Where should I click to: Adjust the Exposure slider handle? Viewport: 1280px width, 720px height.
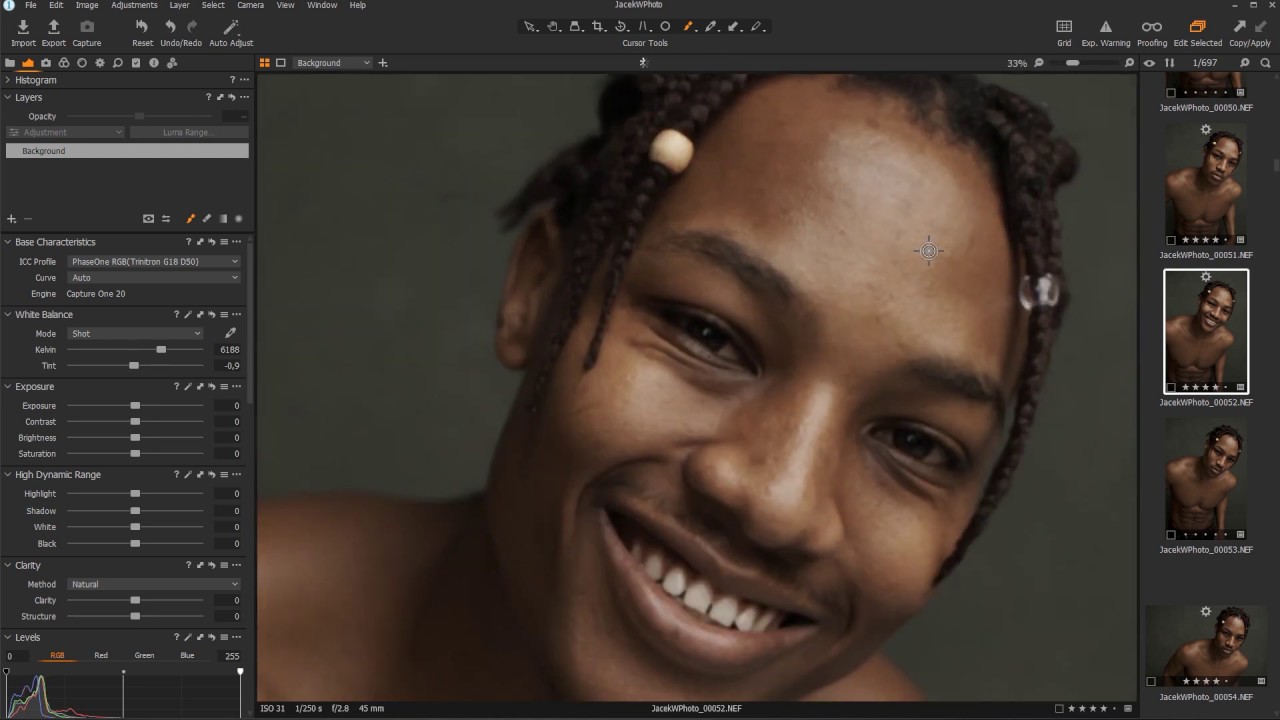135,406
